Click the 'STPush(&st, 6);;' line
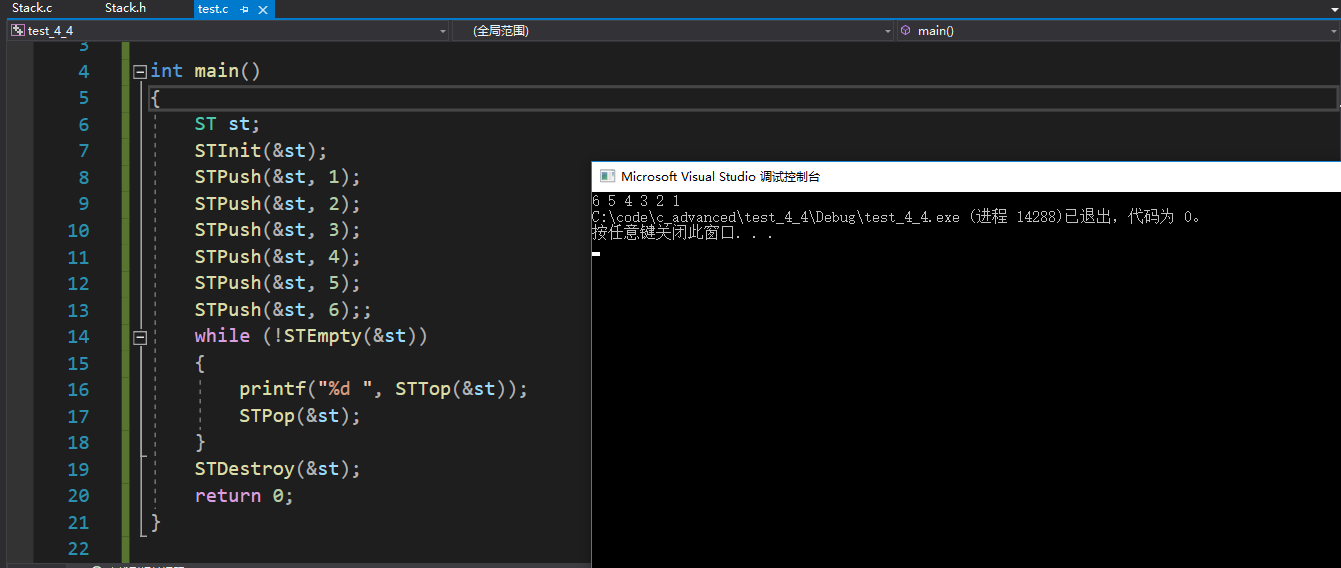Screen dimensions: 1341x568 pyautogui.click(x=283, y=310)
